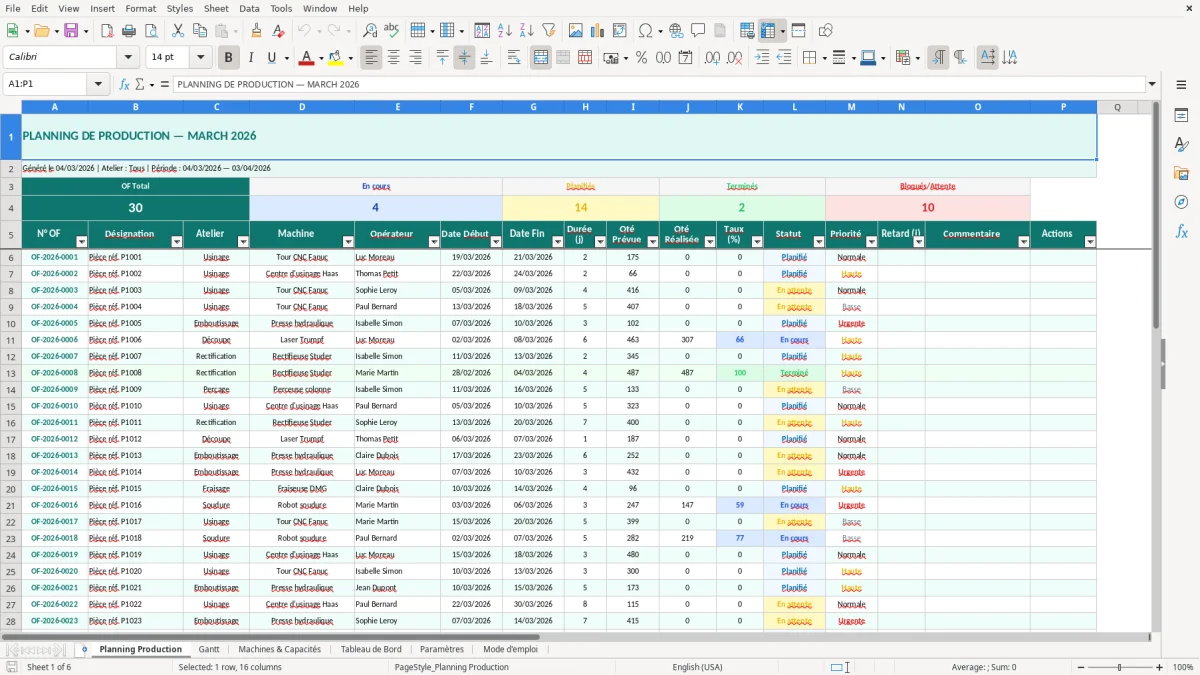Open the Calibri font name dropdown
This screenshot has height=675, width=1200.
click(127, 58)
